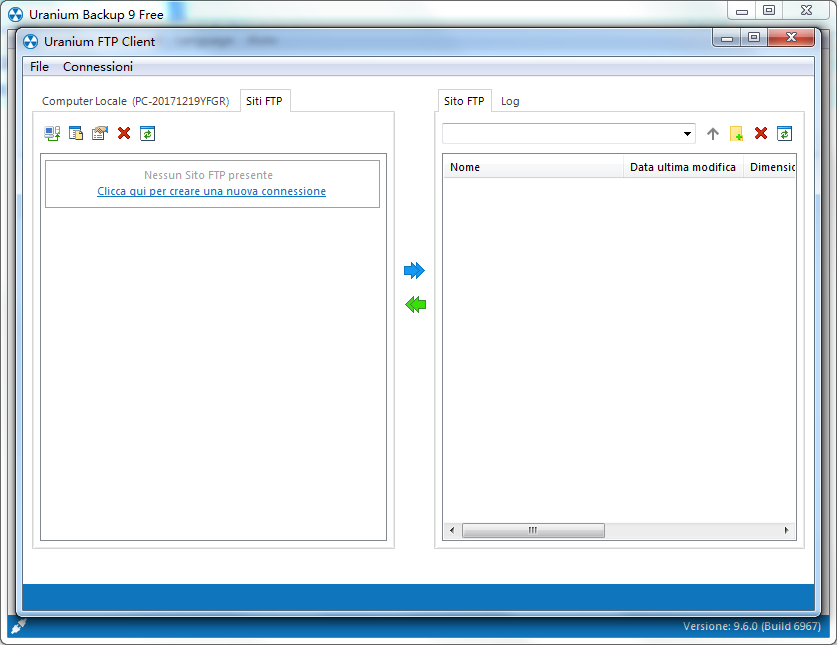Expand the remote path dropdown arrow

coord(688,133)
